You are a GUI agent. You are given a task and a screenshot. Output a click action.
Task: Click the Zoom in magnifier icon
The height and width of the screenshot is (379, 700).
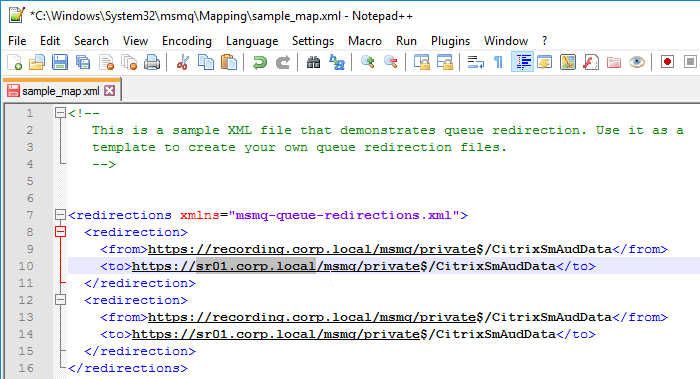pos(367,62)
